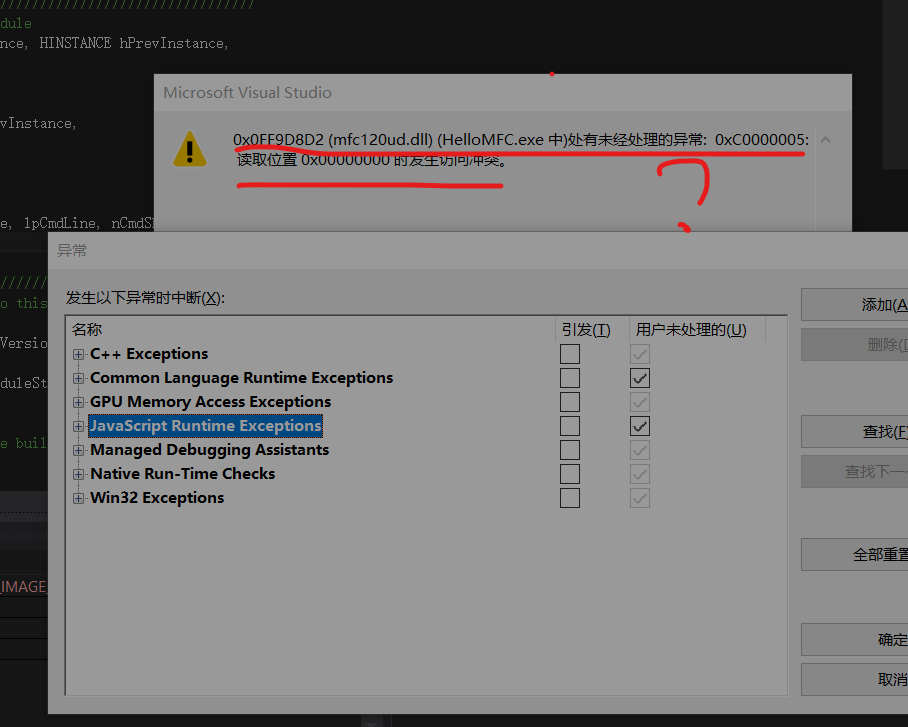Select Native Run-Time Checks row
The image size is (908, 727).
182,474
